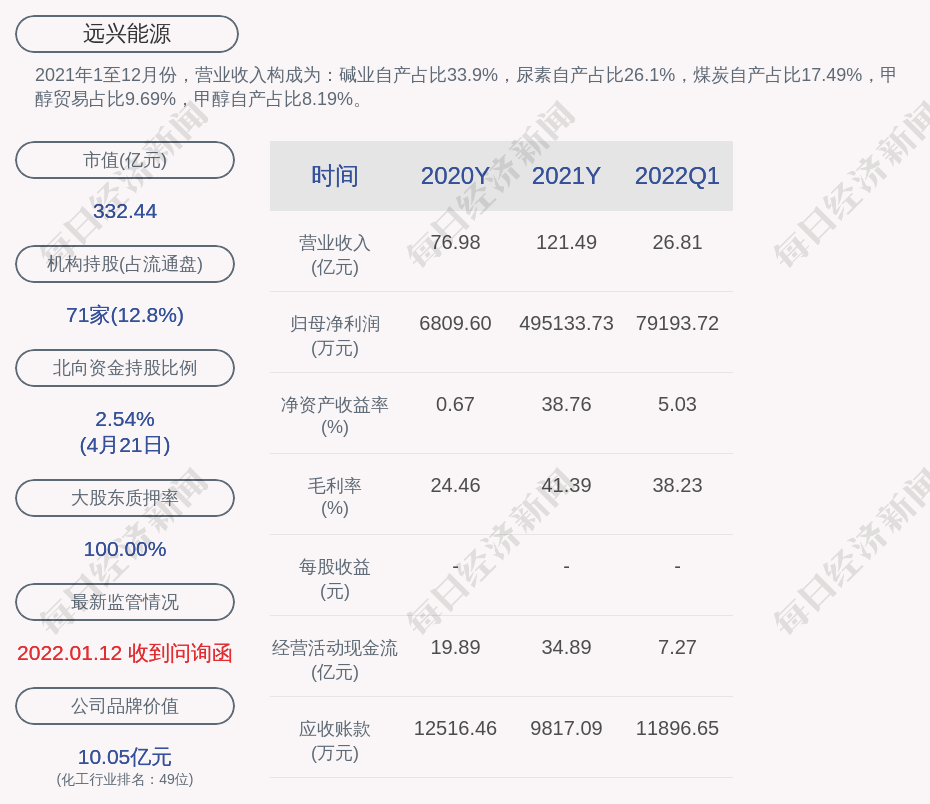Click the ROE value 38.76

[x=566, y=404]
